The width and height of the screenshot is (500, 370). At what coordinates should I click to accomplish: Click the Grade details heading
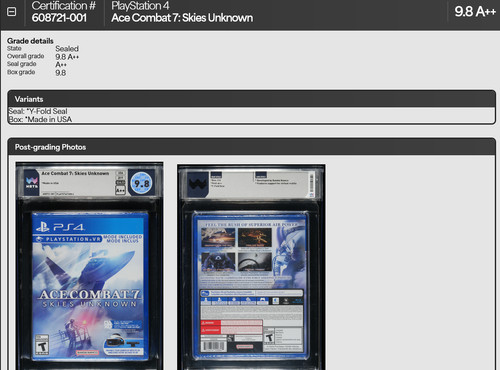pos(30,41)
